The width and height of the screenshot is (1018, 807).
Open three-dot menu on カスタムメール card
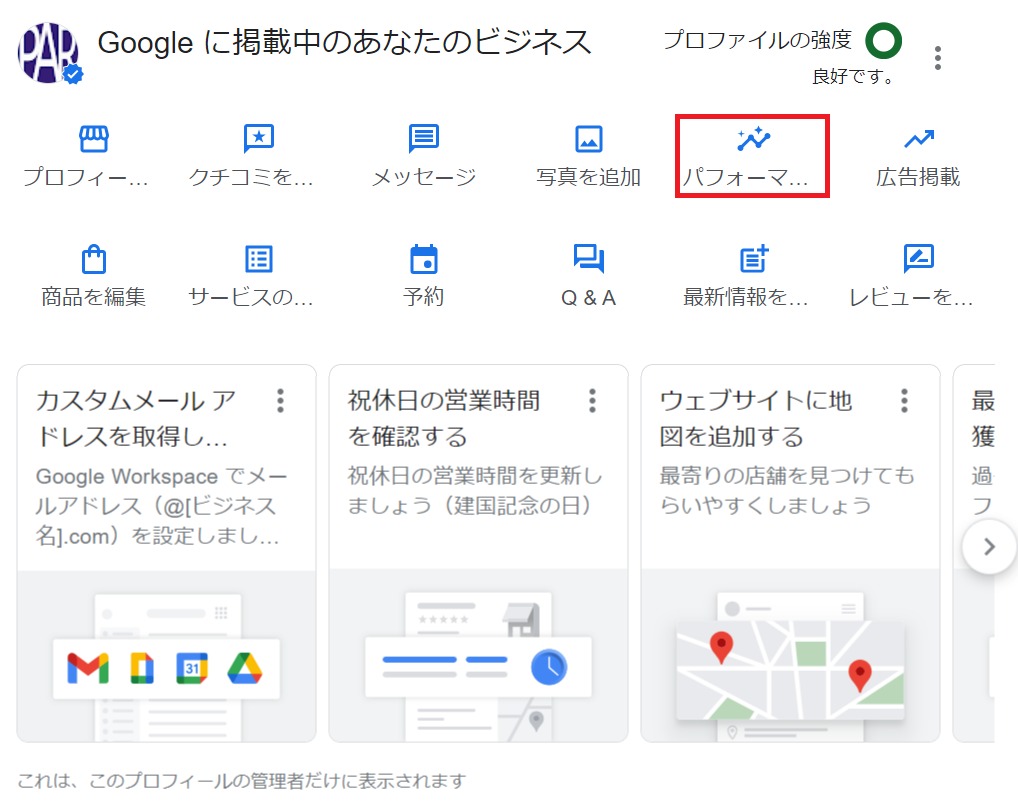coord(280,401)
